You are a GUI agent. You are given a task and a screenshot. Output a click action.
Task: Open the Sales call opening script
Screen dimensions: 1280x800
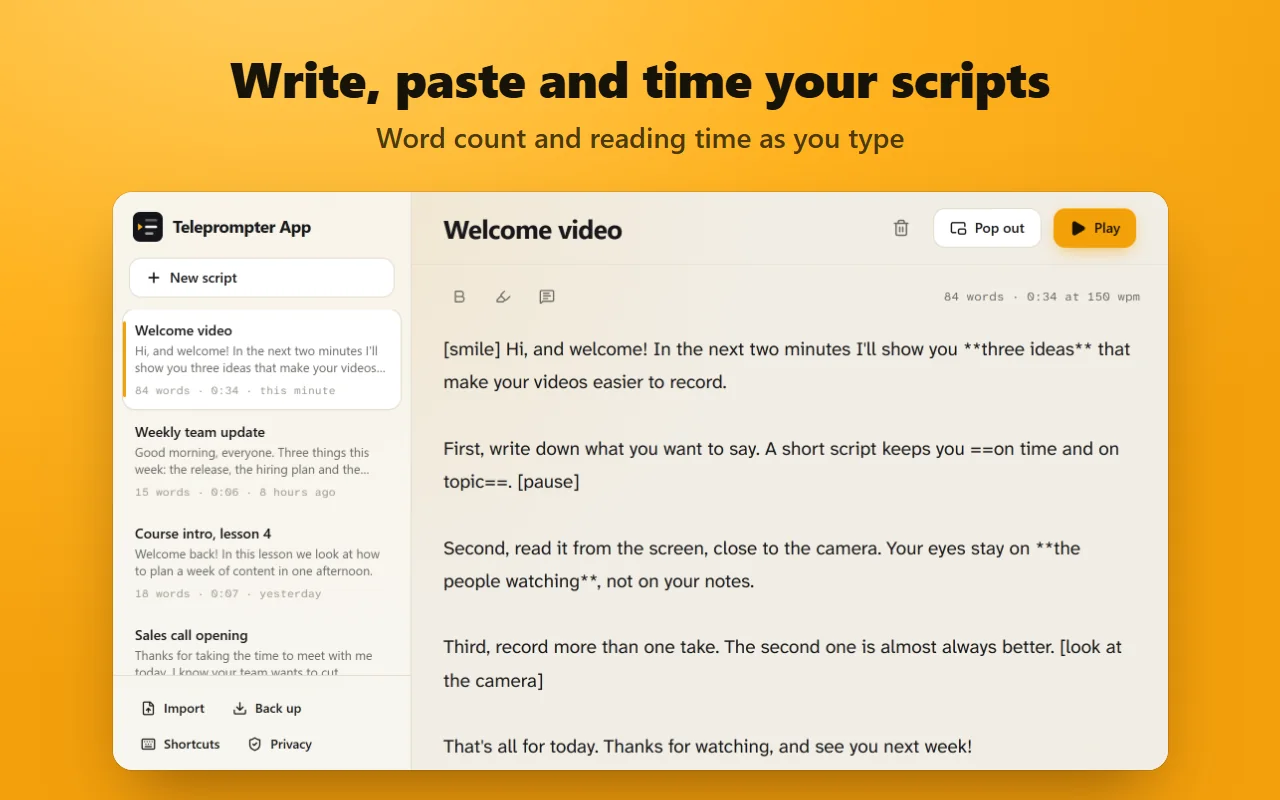pos(262,650)
